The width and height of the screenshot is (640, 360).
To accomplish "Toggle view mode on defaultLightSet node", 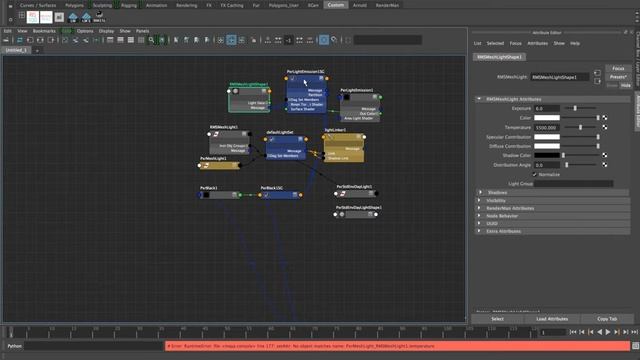I will [300, 139].
